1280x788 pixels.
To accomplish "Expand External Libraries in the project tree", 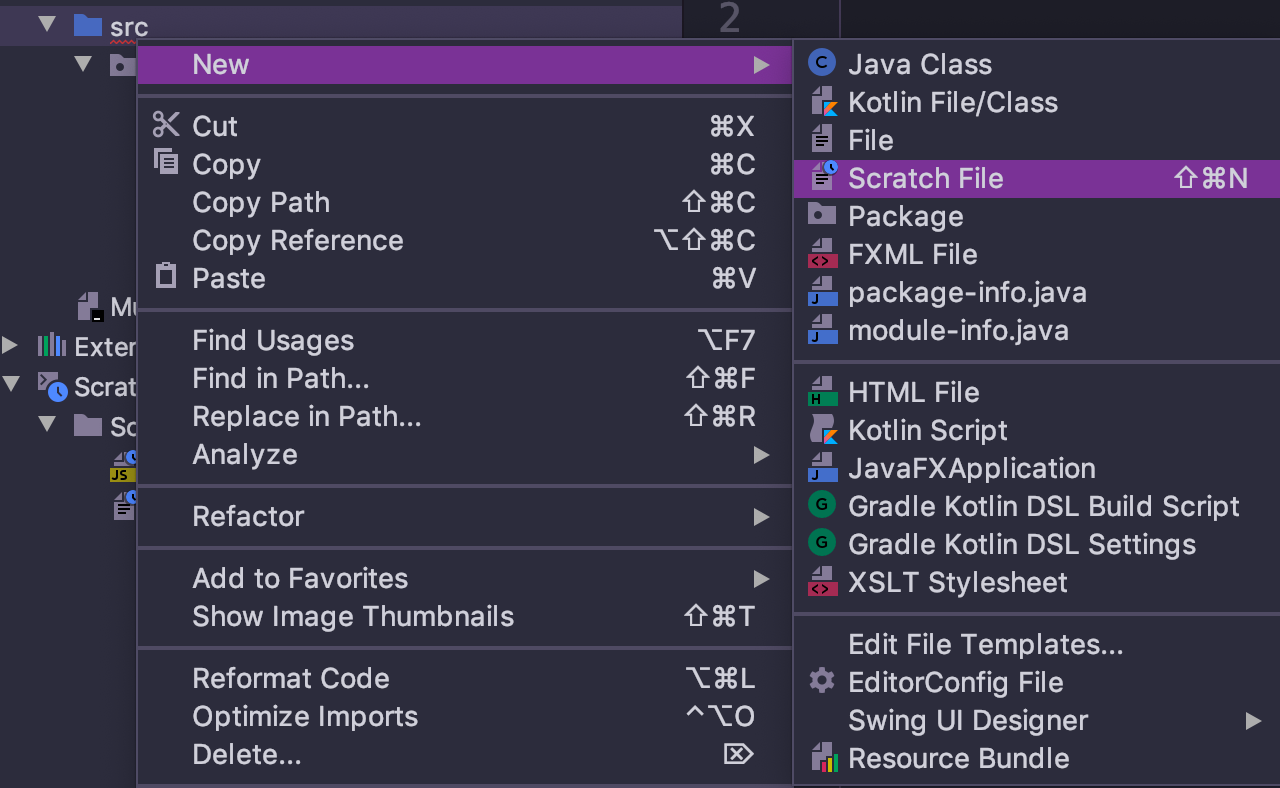I will pos(10,346).
